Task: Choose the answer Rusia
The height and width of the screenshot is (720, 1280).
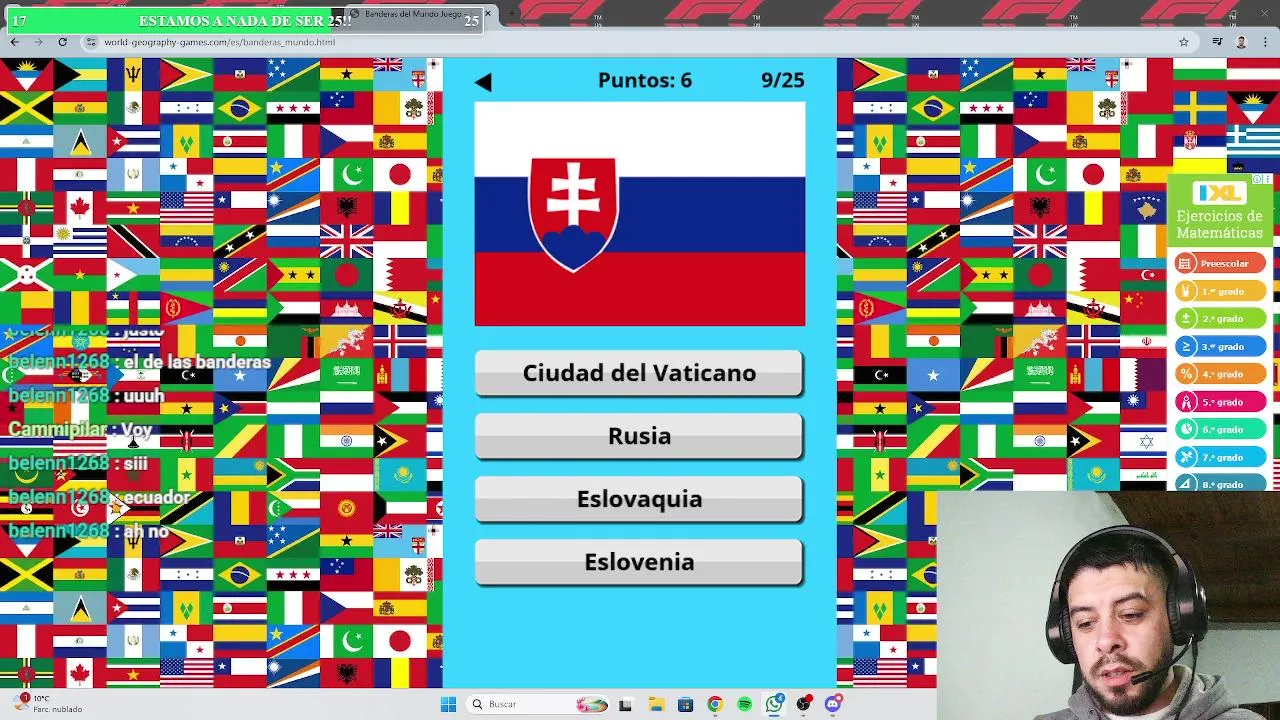Action: pos(639,436)
